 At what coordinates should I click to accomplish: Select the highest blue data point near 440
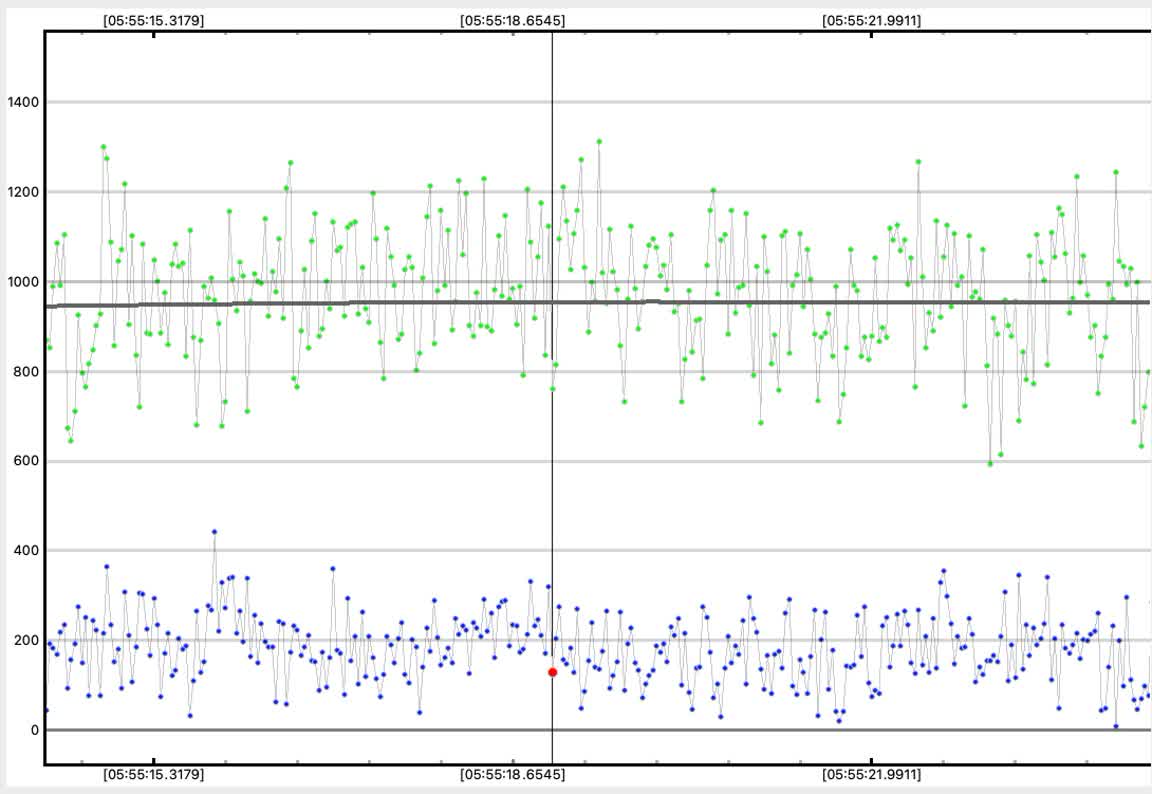point(214,532)
